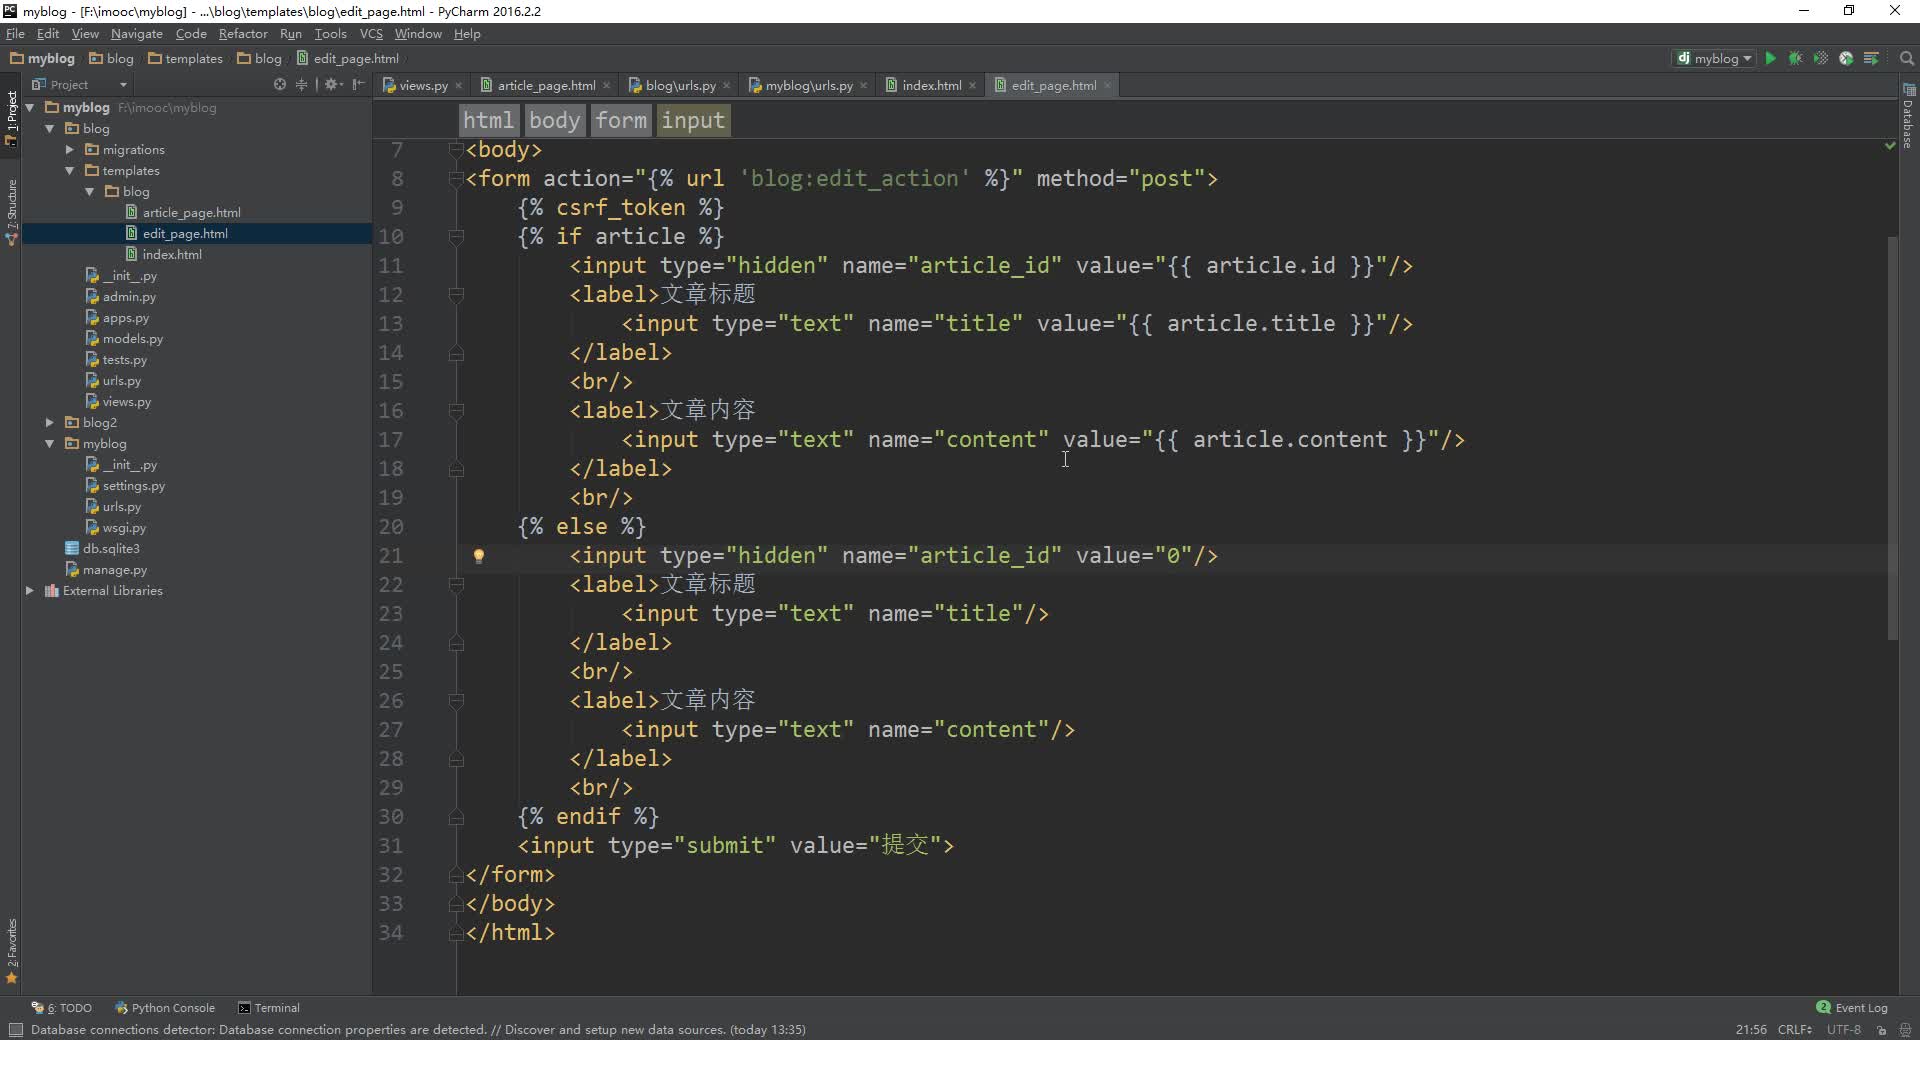Open the Event Log

point(1852,1008)
